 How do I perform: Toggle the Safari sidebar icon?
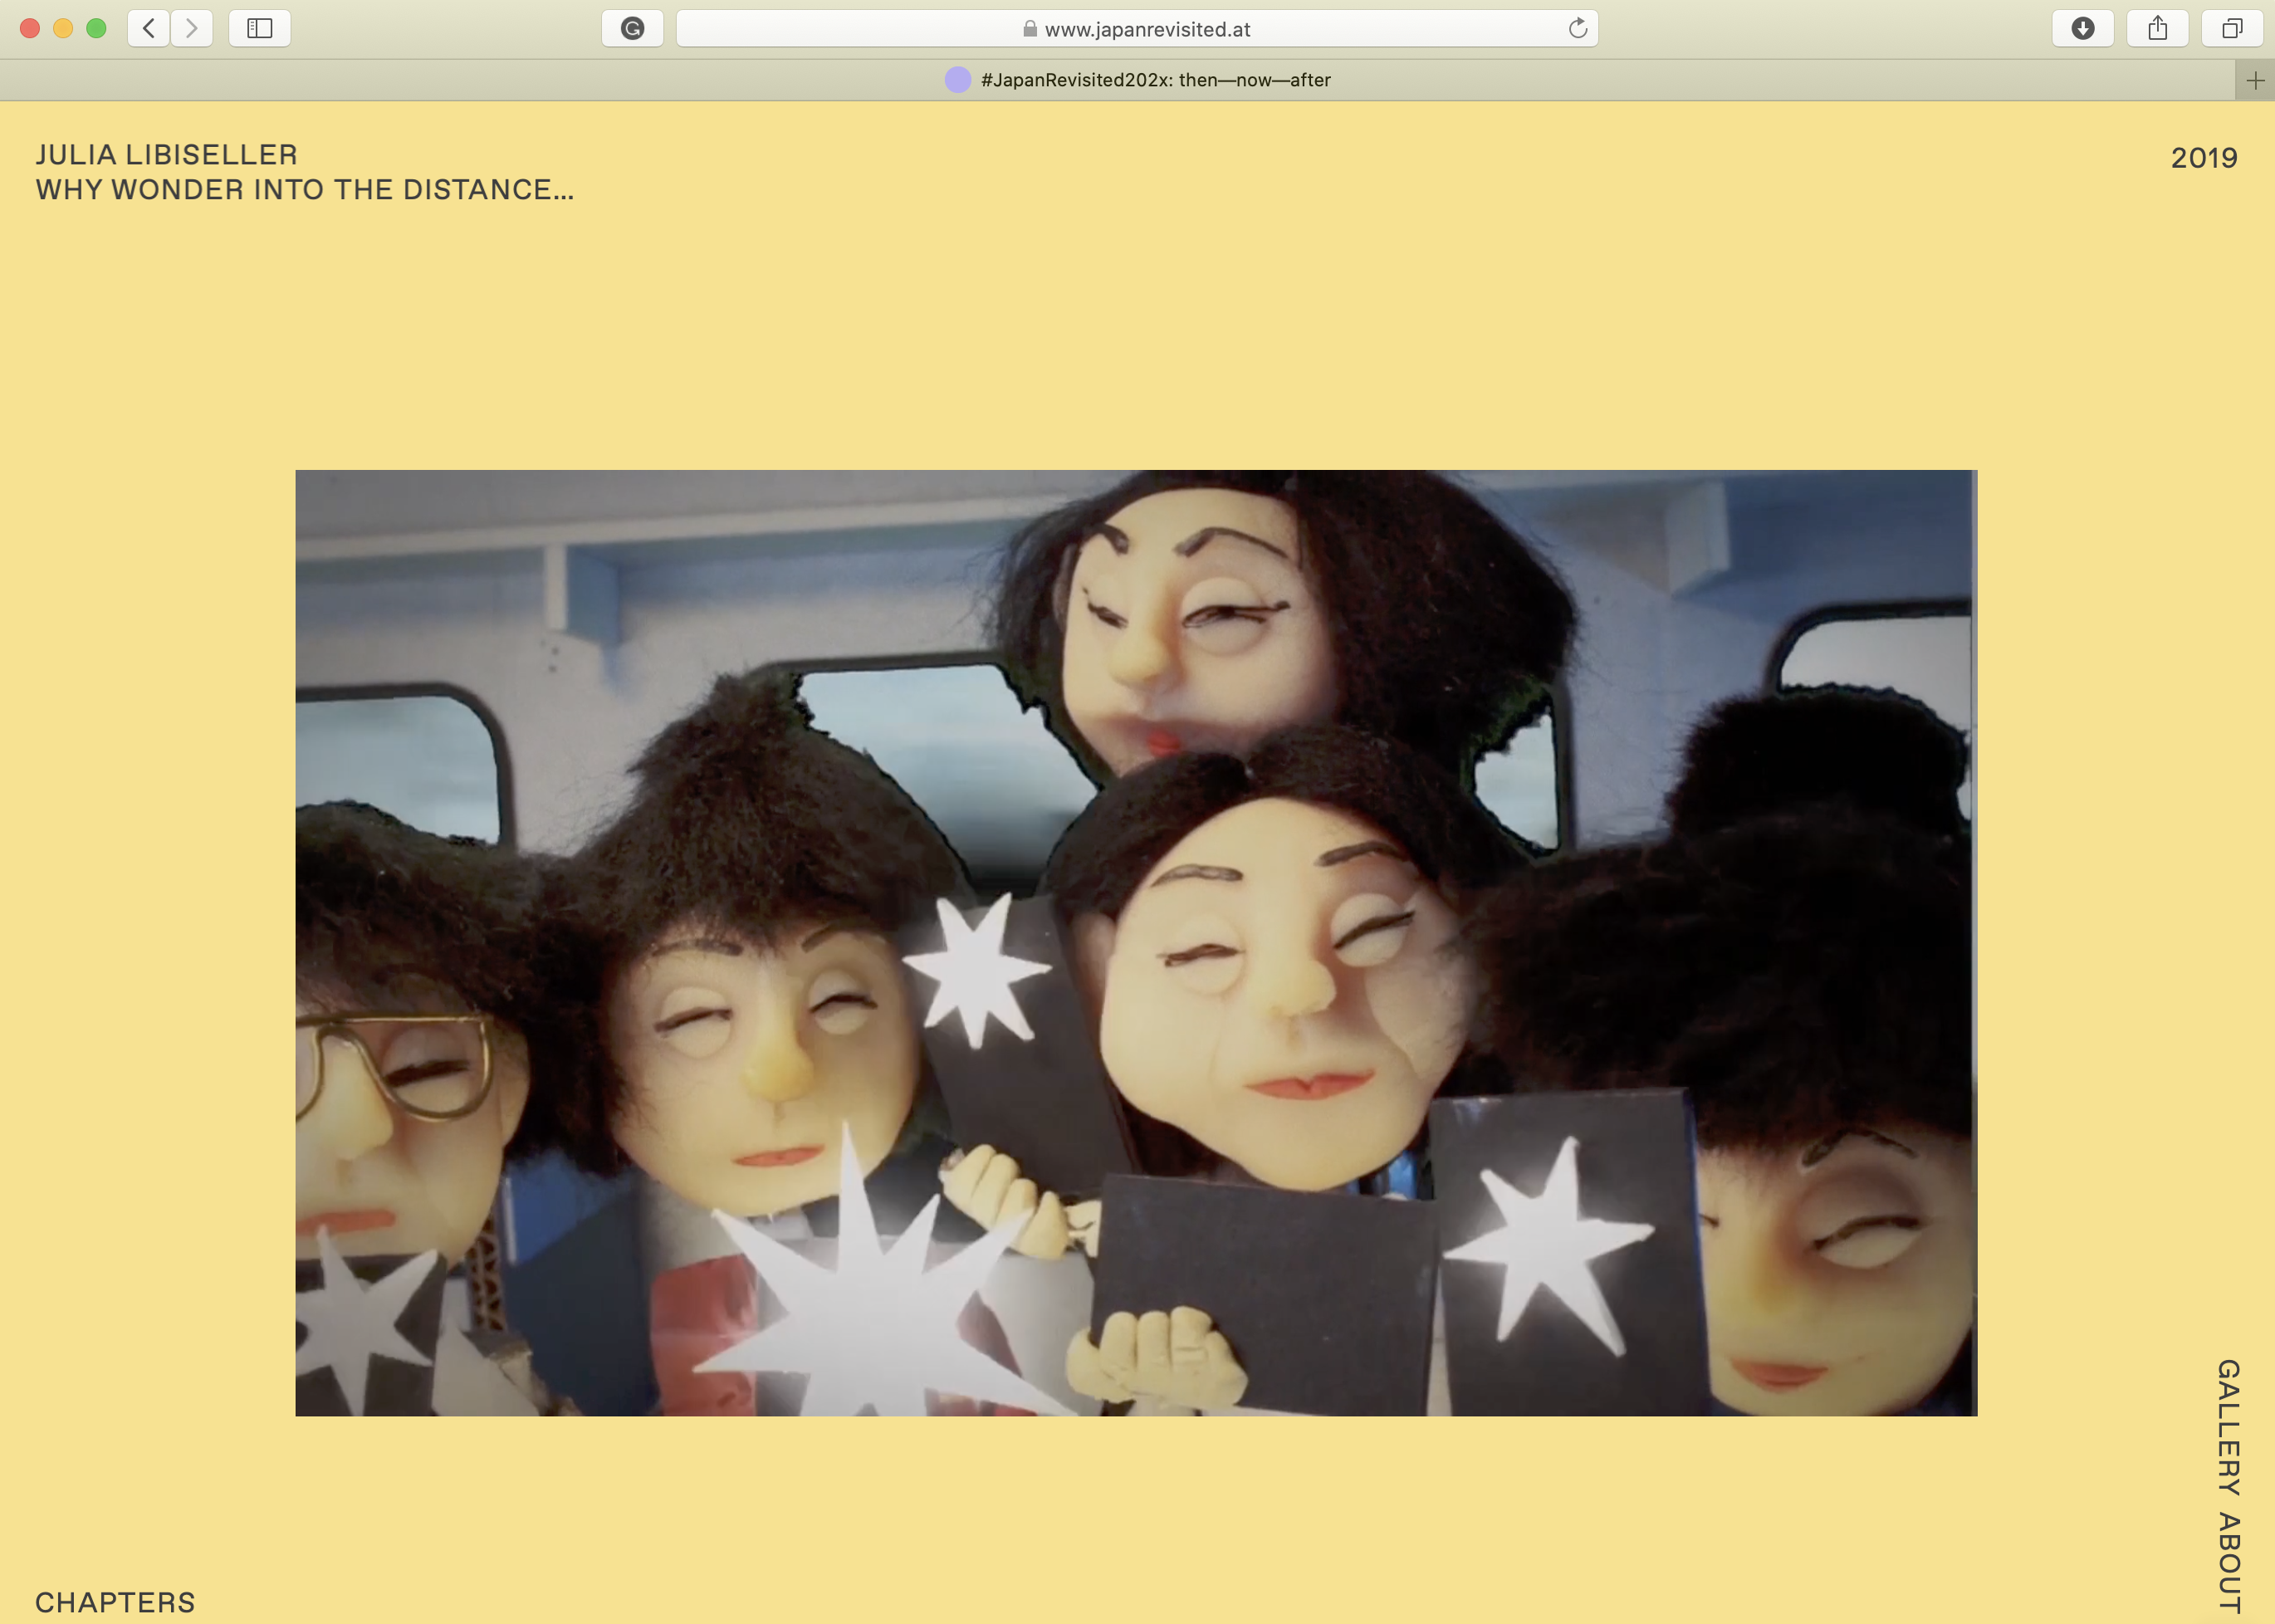(x=260, y=28)
